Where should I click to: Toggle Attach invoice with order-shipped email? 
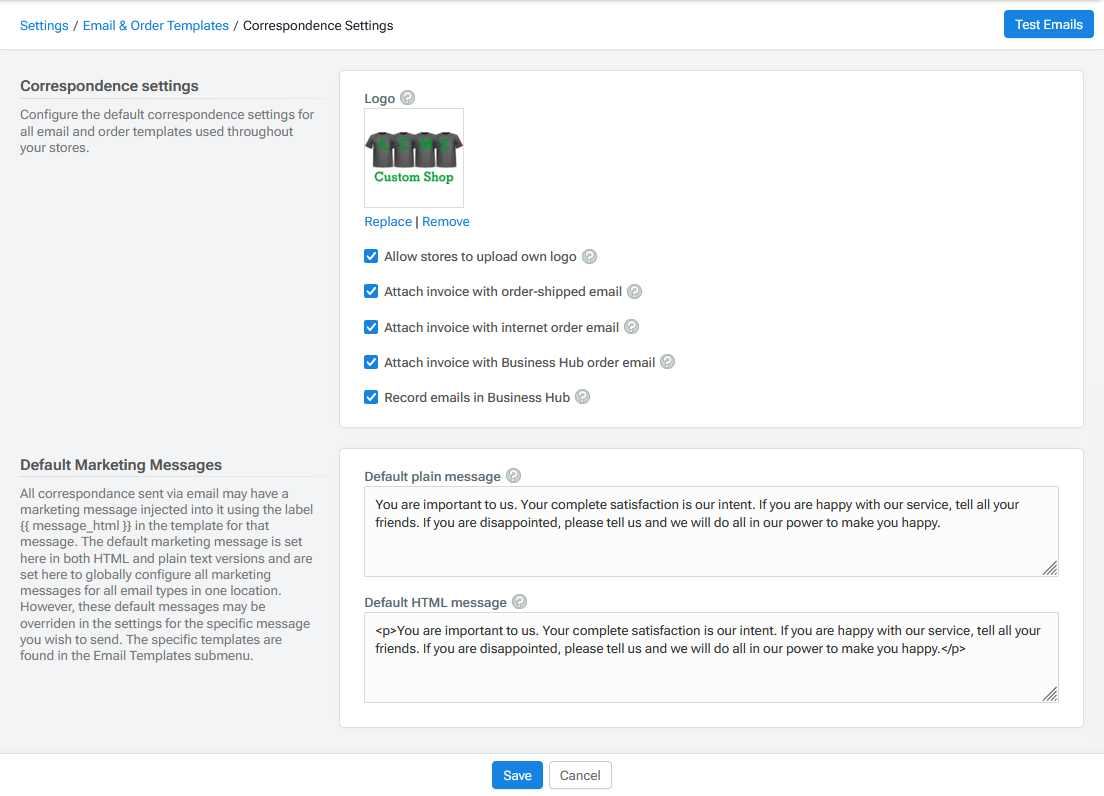[x=371, y=292]
